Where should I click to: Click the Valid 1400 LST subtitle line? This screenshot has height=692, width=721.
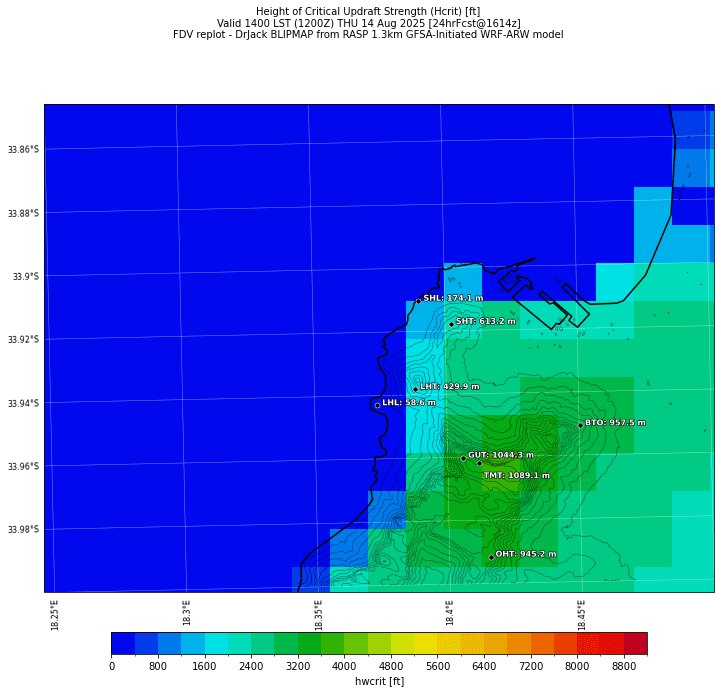point(368,23)
